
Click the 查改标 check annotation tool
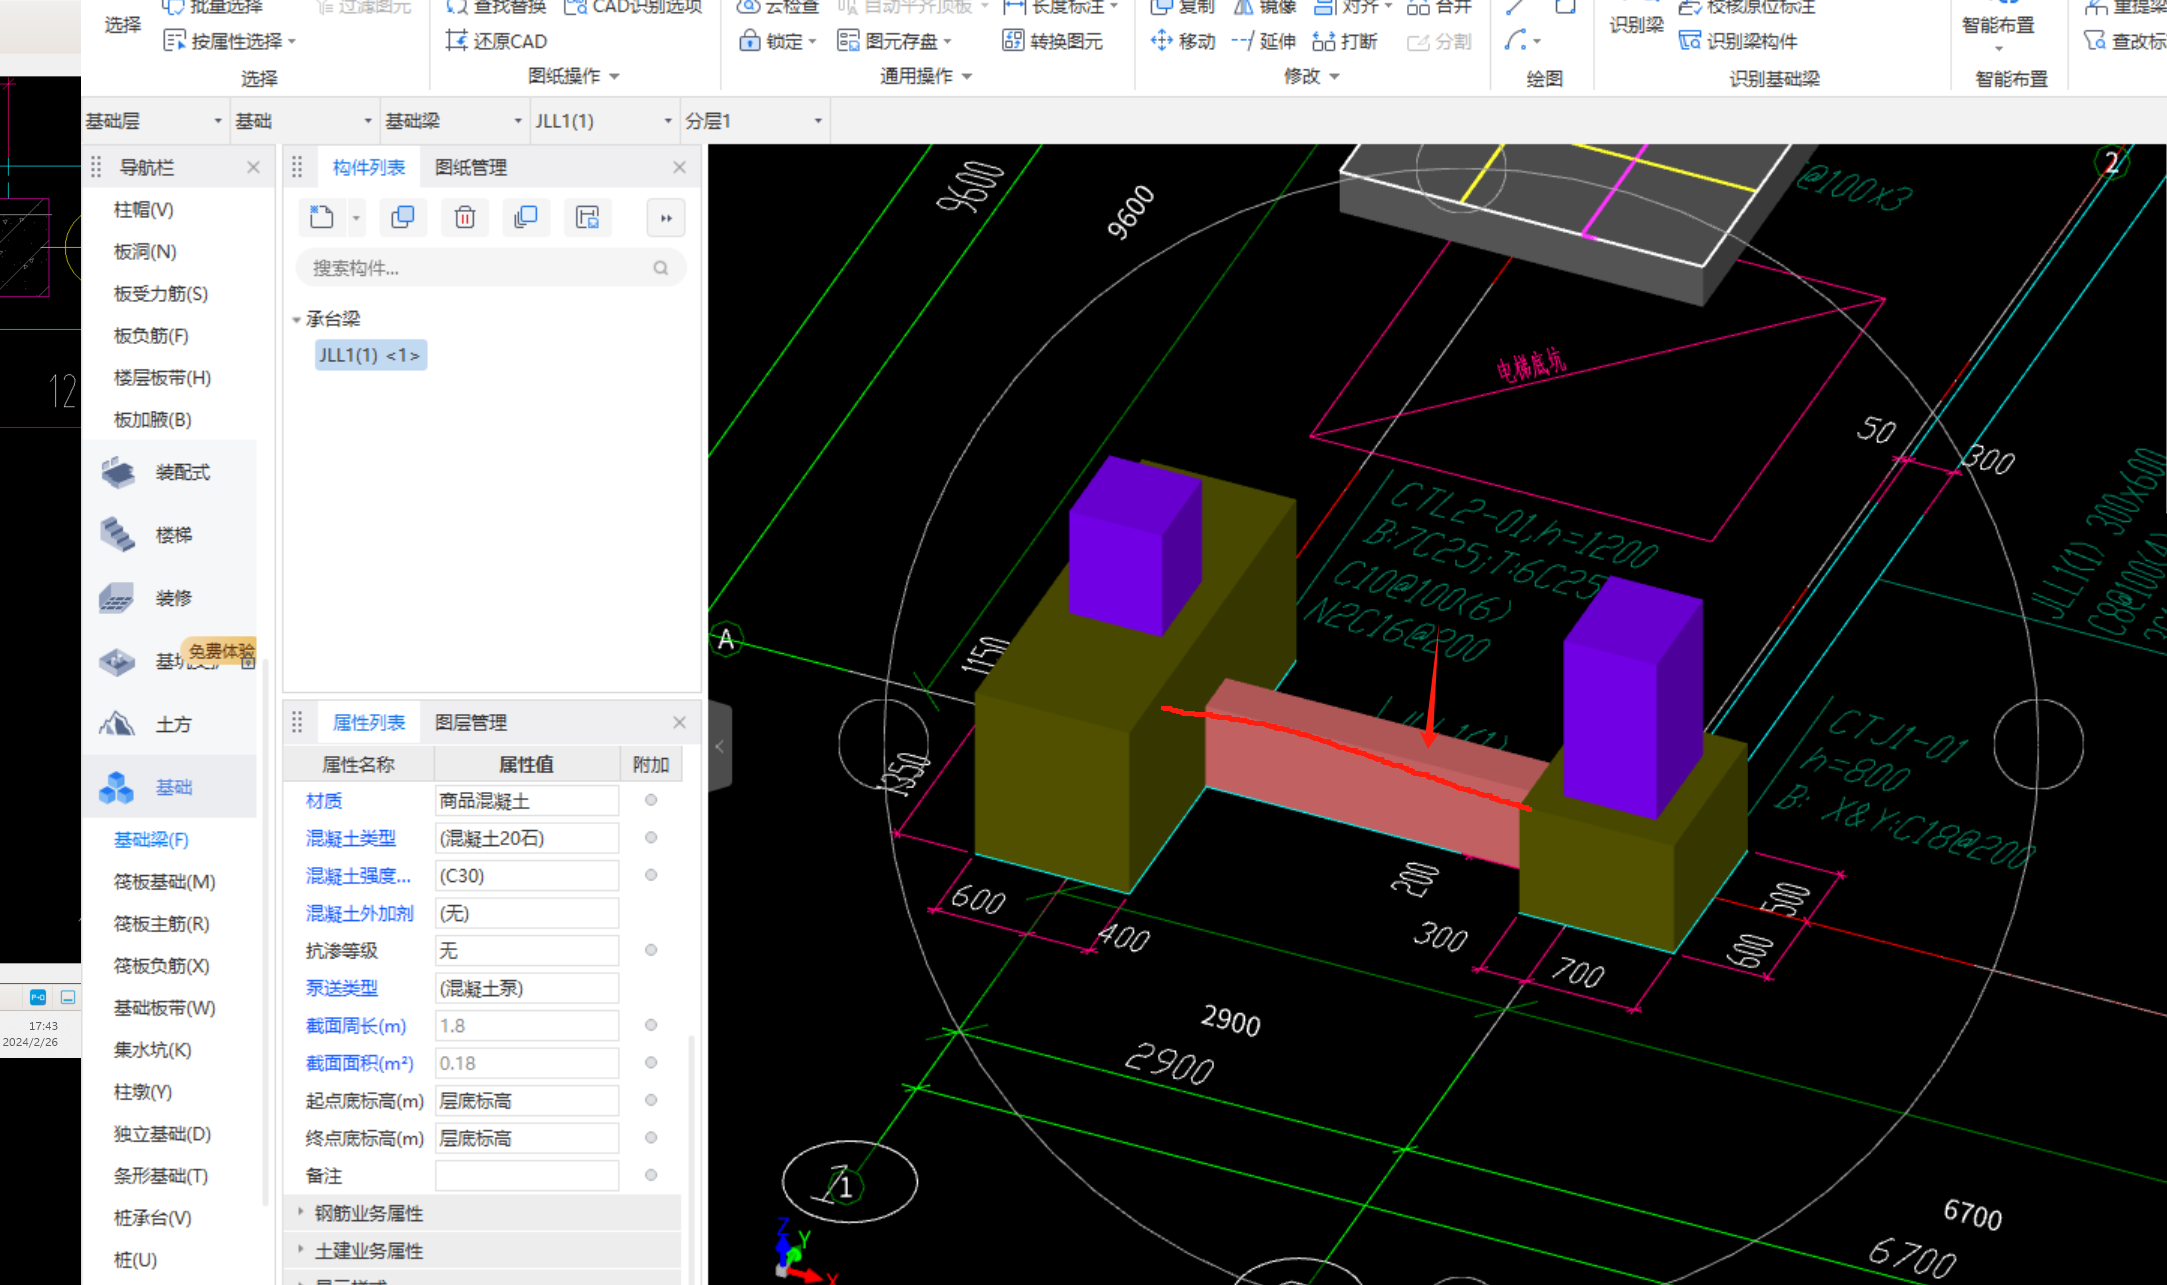coord(2125,41)
